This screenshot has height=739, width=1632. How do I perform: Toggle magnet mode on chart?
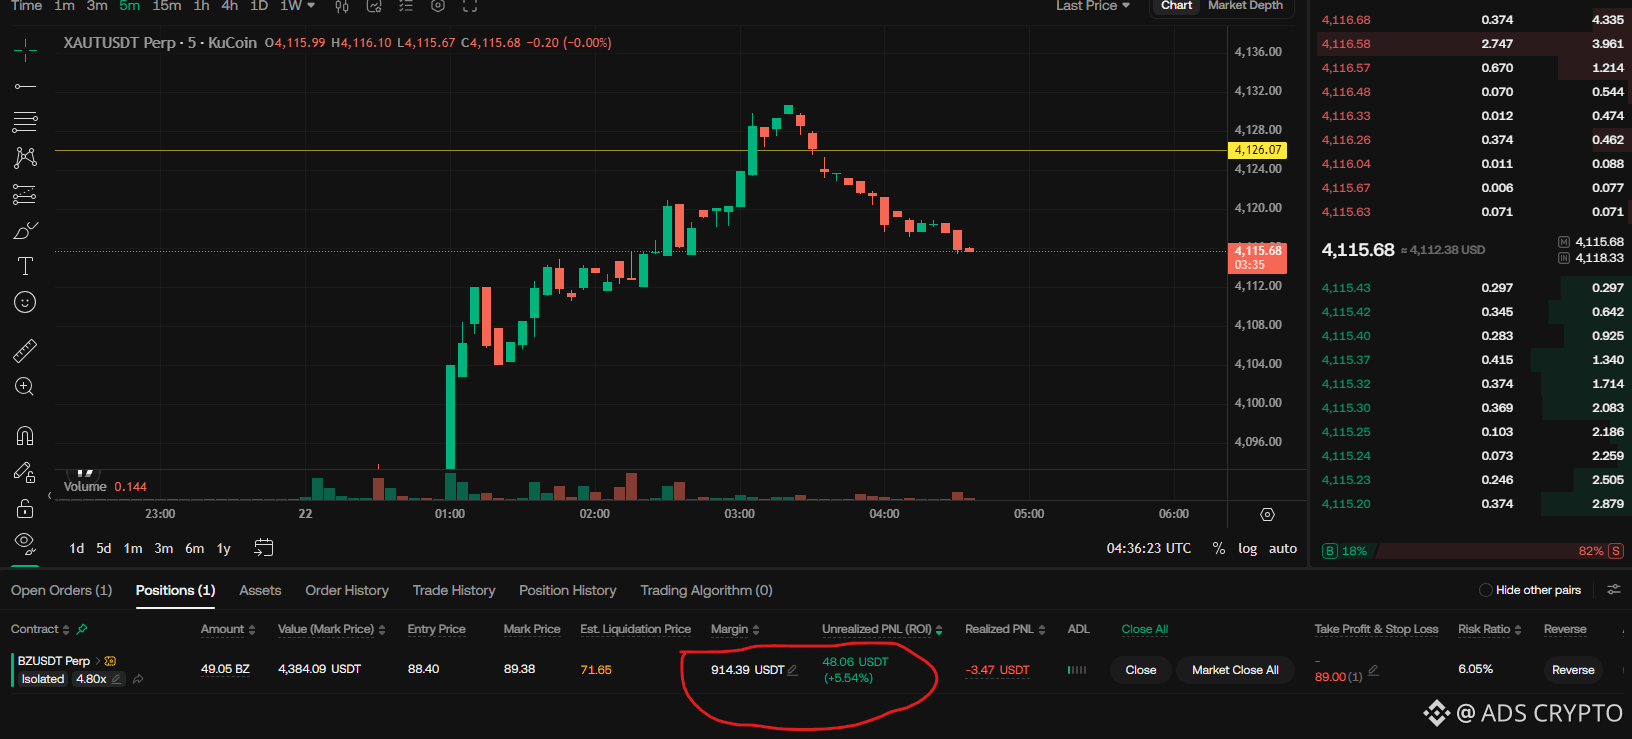coord(25,435)
